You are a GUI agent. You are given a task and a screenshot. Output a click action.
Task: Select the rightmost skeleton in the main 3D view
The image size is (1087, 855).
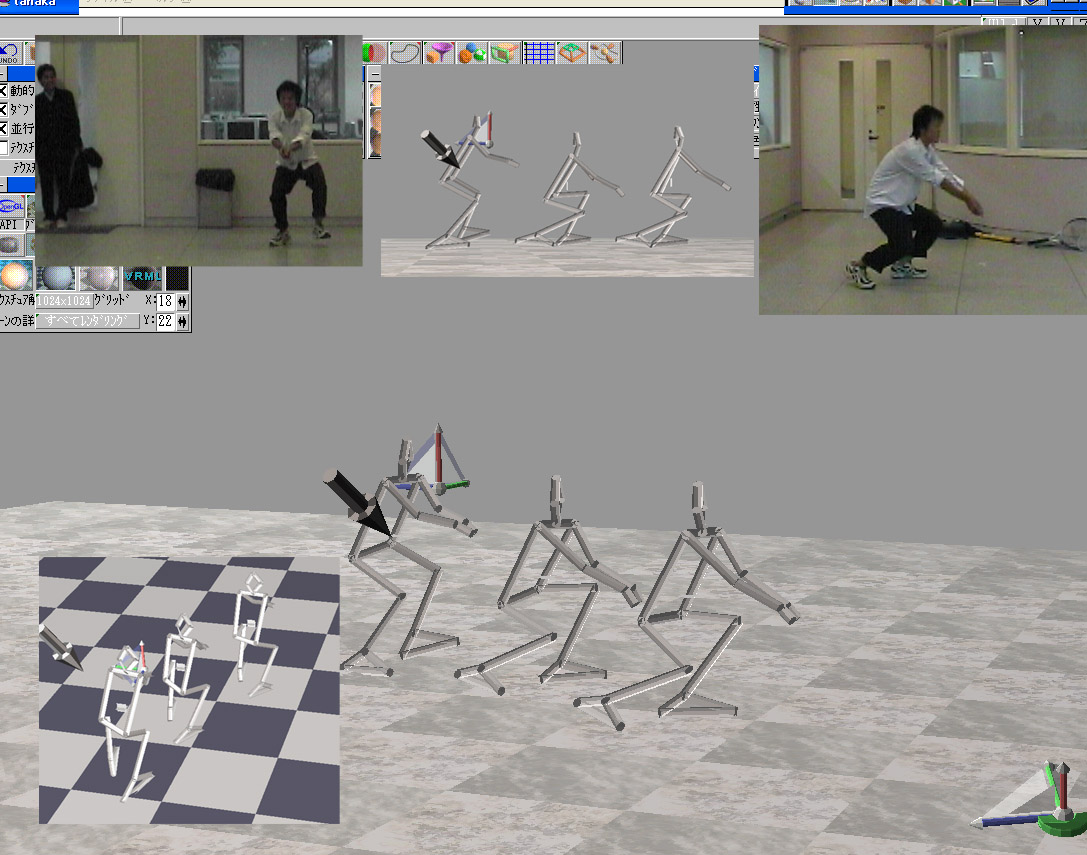[686, 607]
